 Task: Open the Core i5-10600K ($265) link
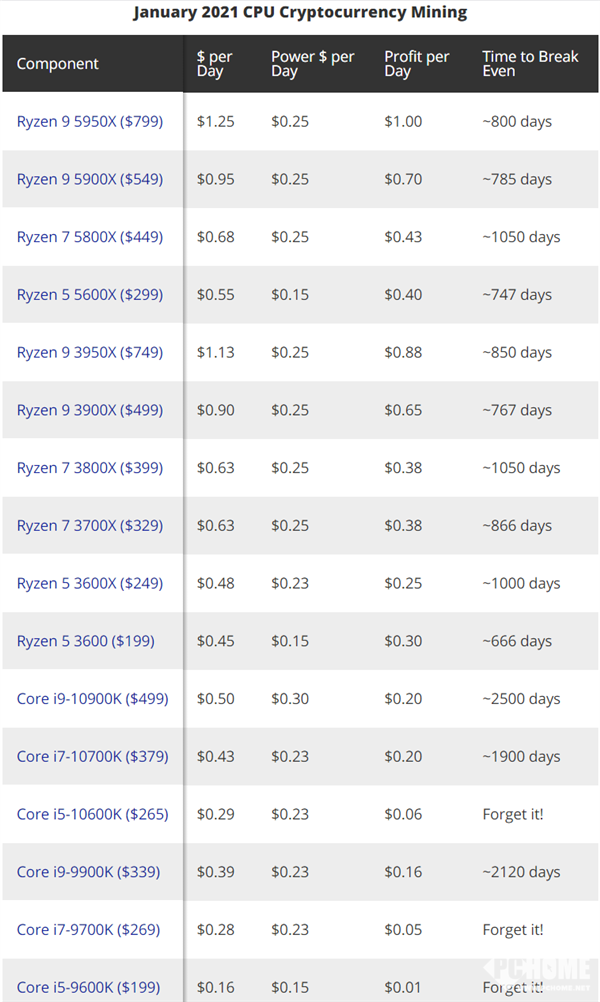(x=92, y=815)
